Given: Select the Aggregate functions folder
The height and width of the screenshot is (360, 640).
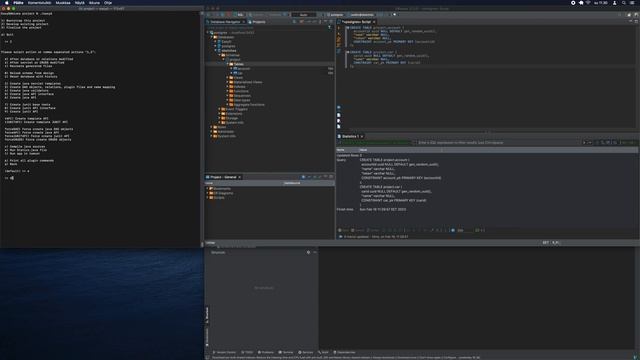Looking at the screenshot, I should tap(247, 104).
